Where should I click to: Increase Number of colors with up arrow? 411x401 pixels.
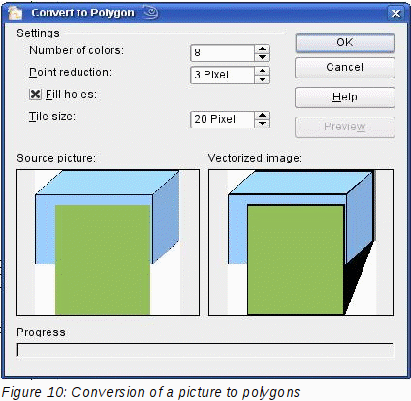262,49
